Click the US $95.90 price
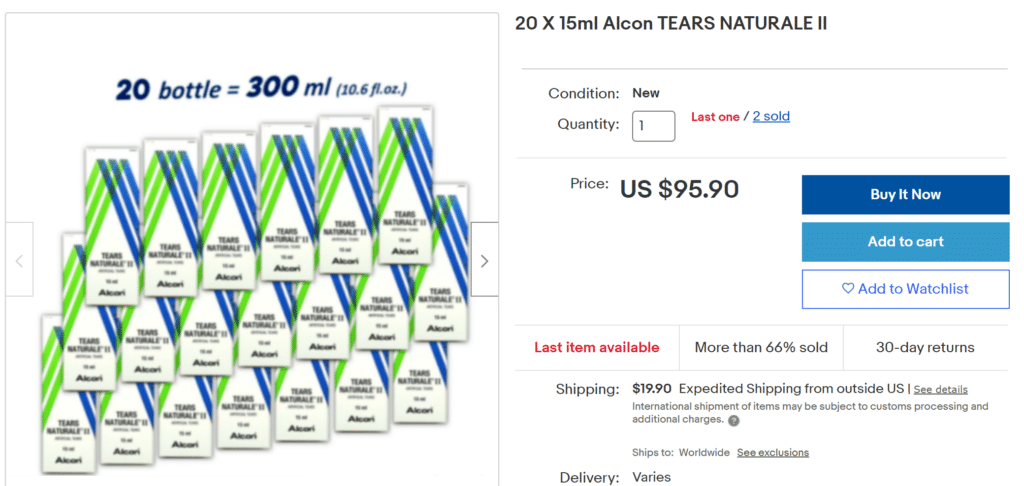 click(679, 189)
